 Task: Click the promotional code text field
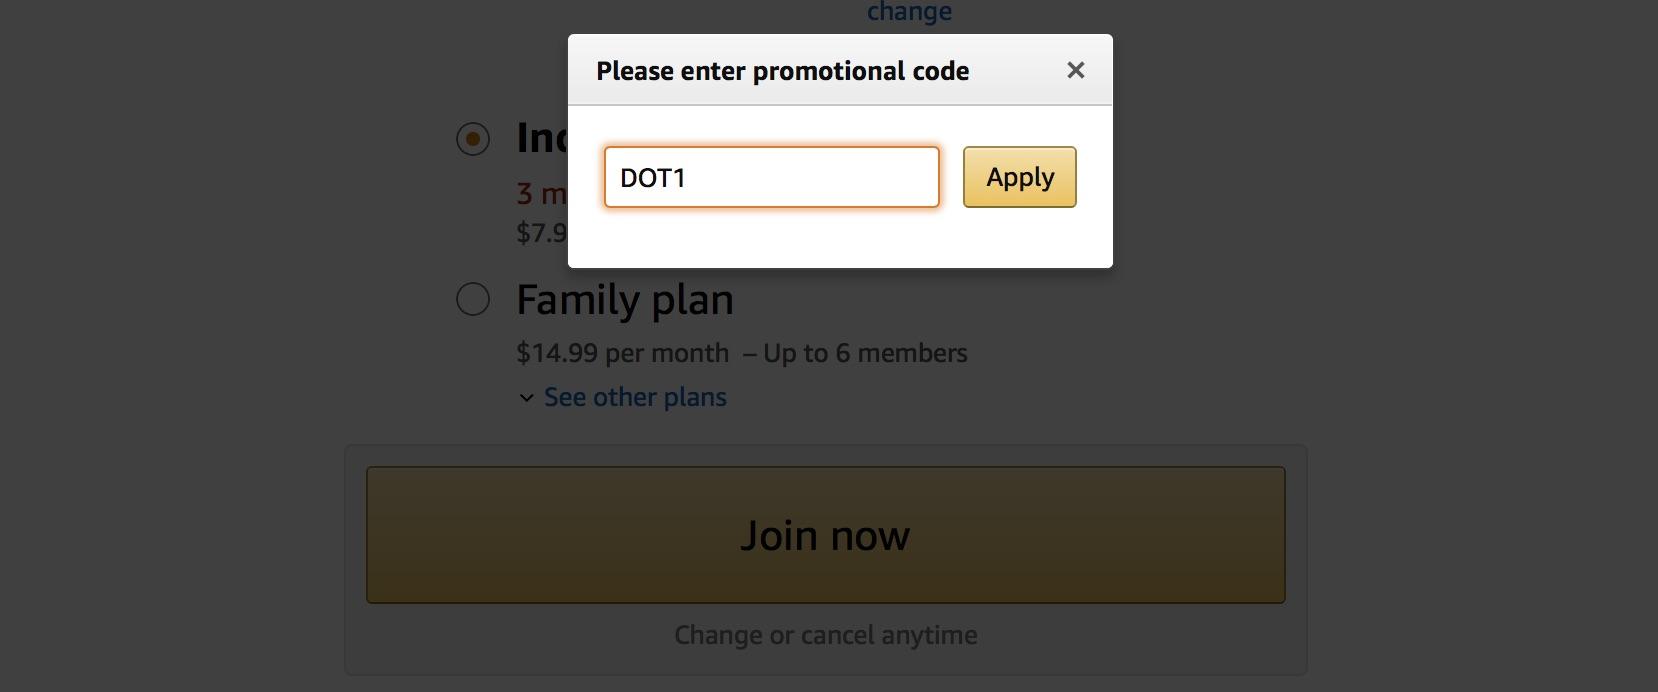[771, 178]
